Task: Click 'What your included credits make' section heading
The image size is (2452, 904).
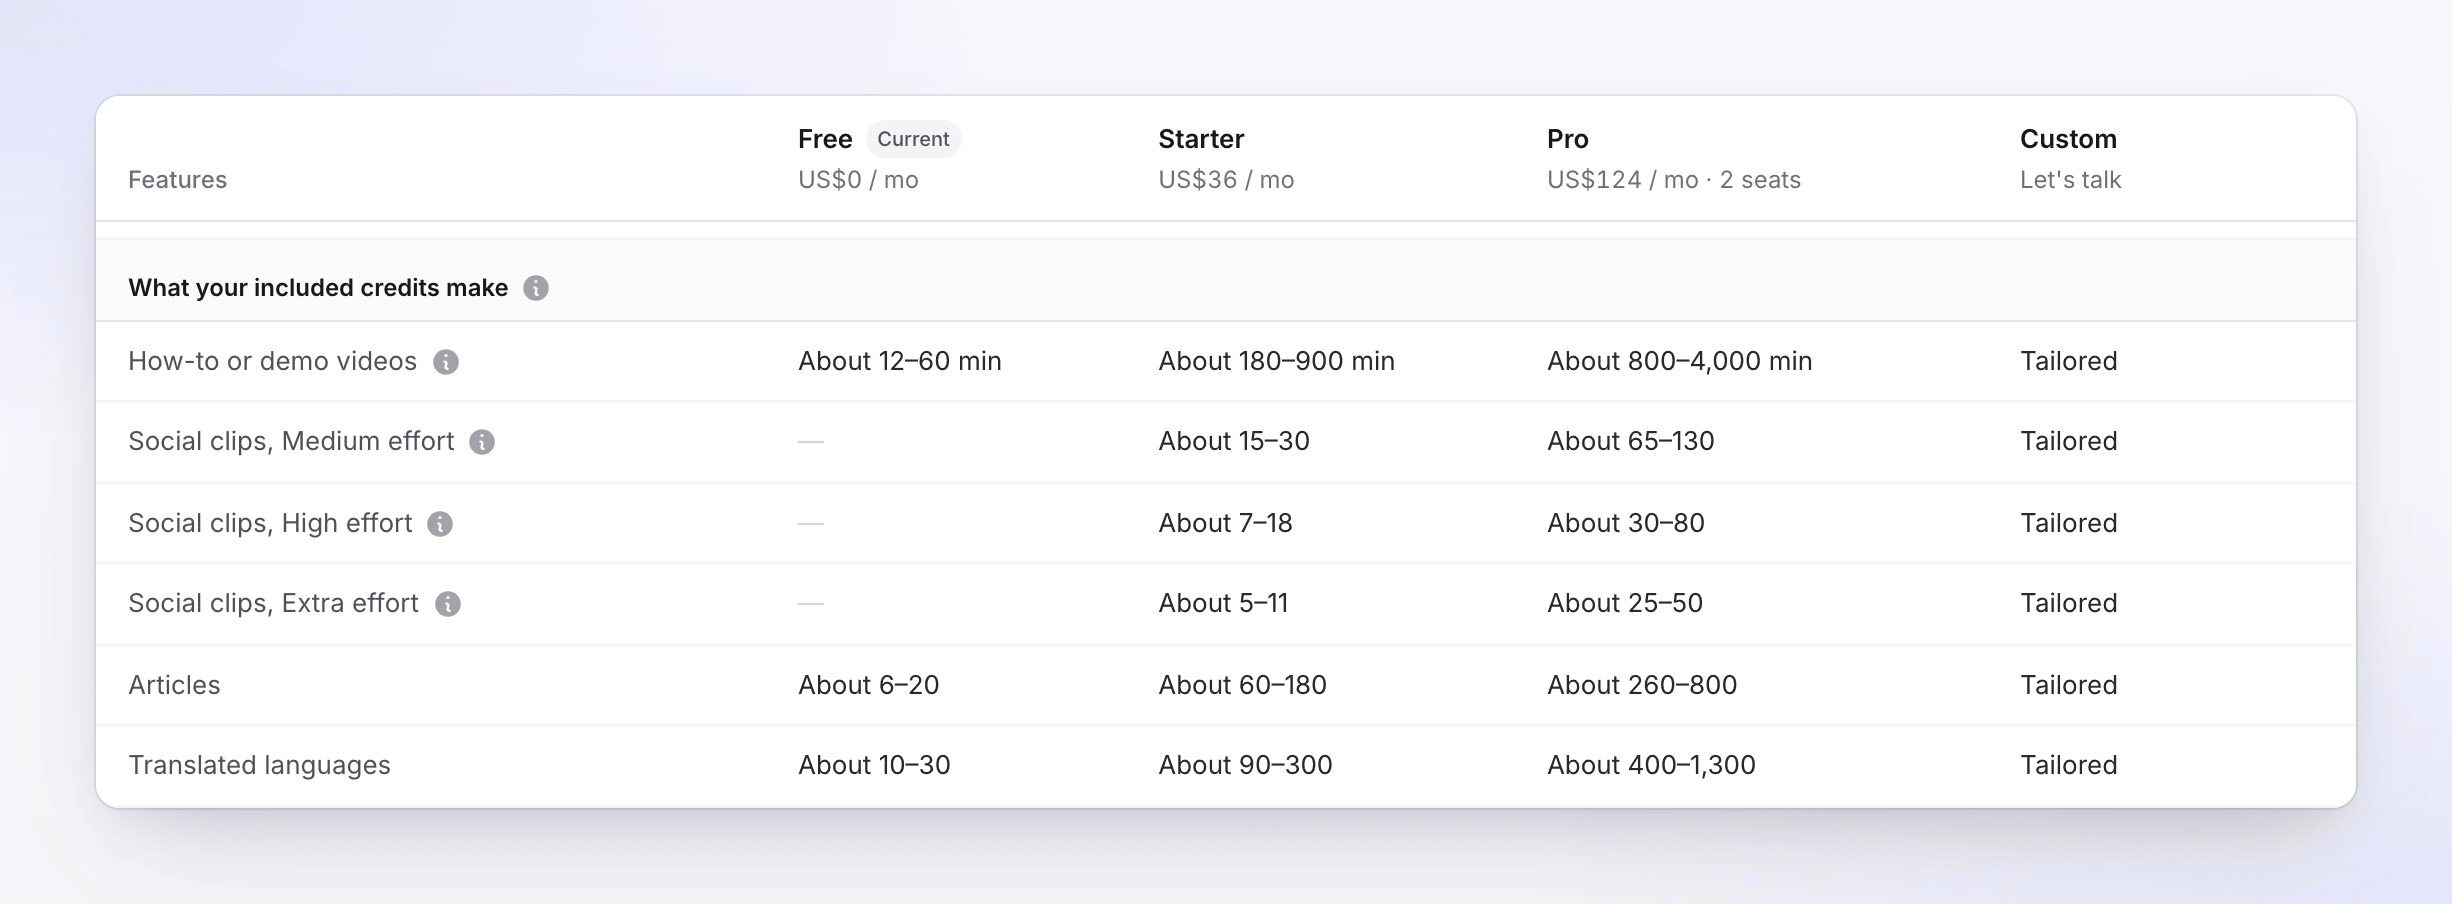Action: pyautogui.click(x=318, y=288)
